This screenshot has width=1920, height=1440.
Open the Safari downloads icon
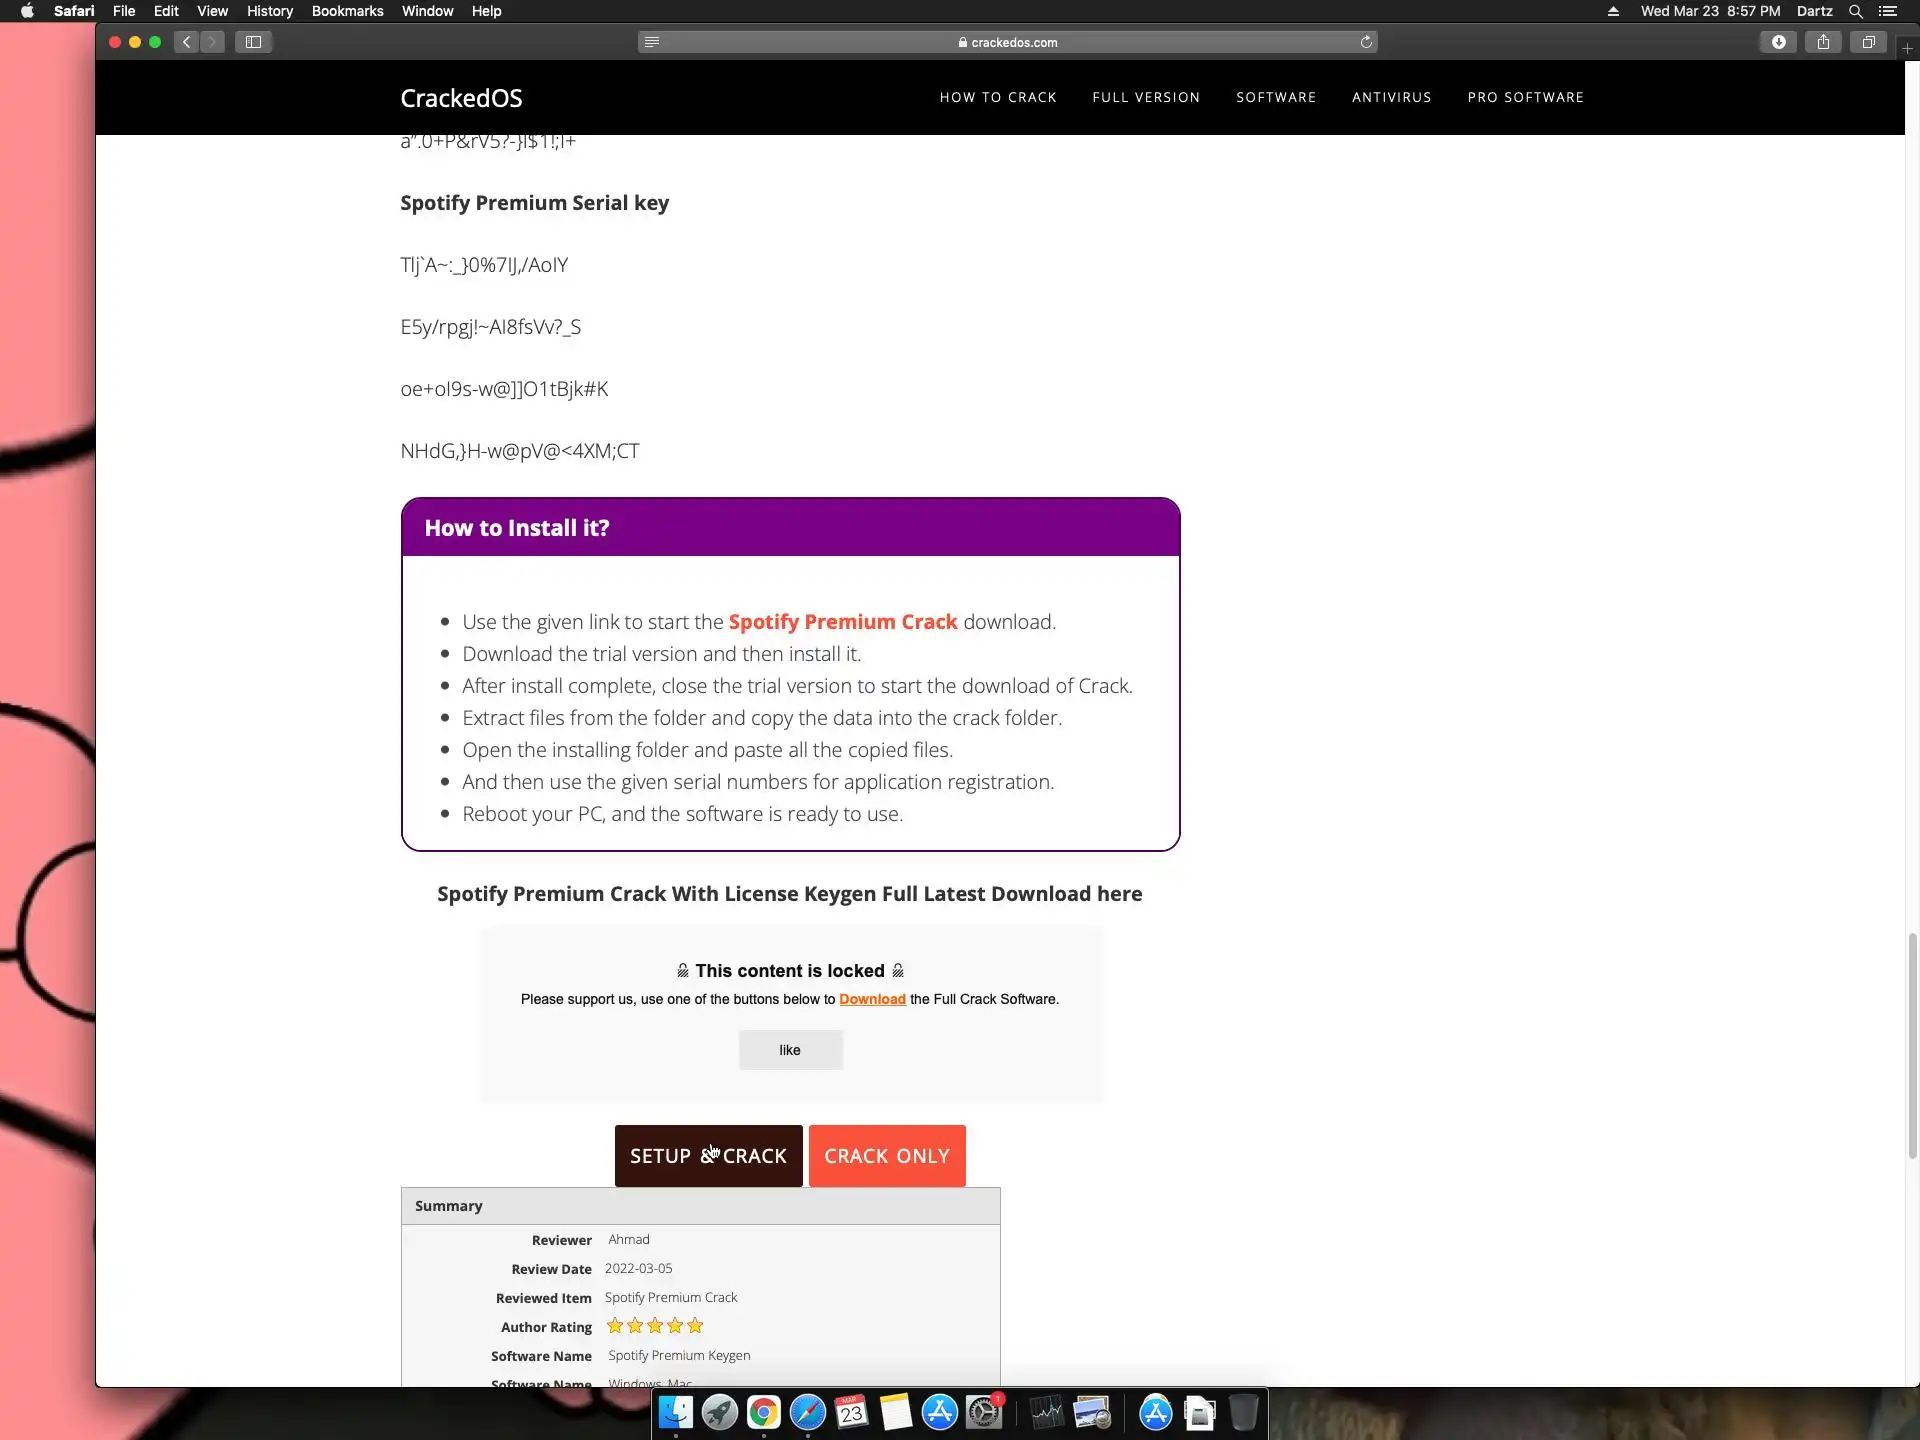1778,42
